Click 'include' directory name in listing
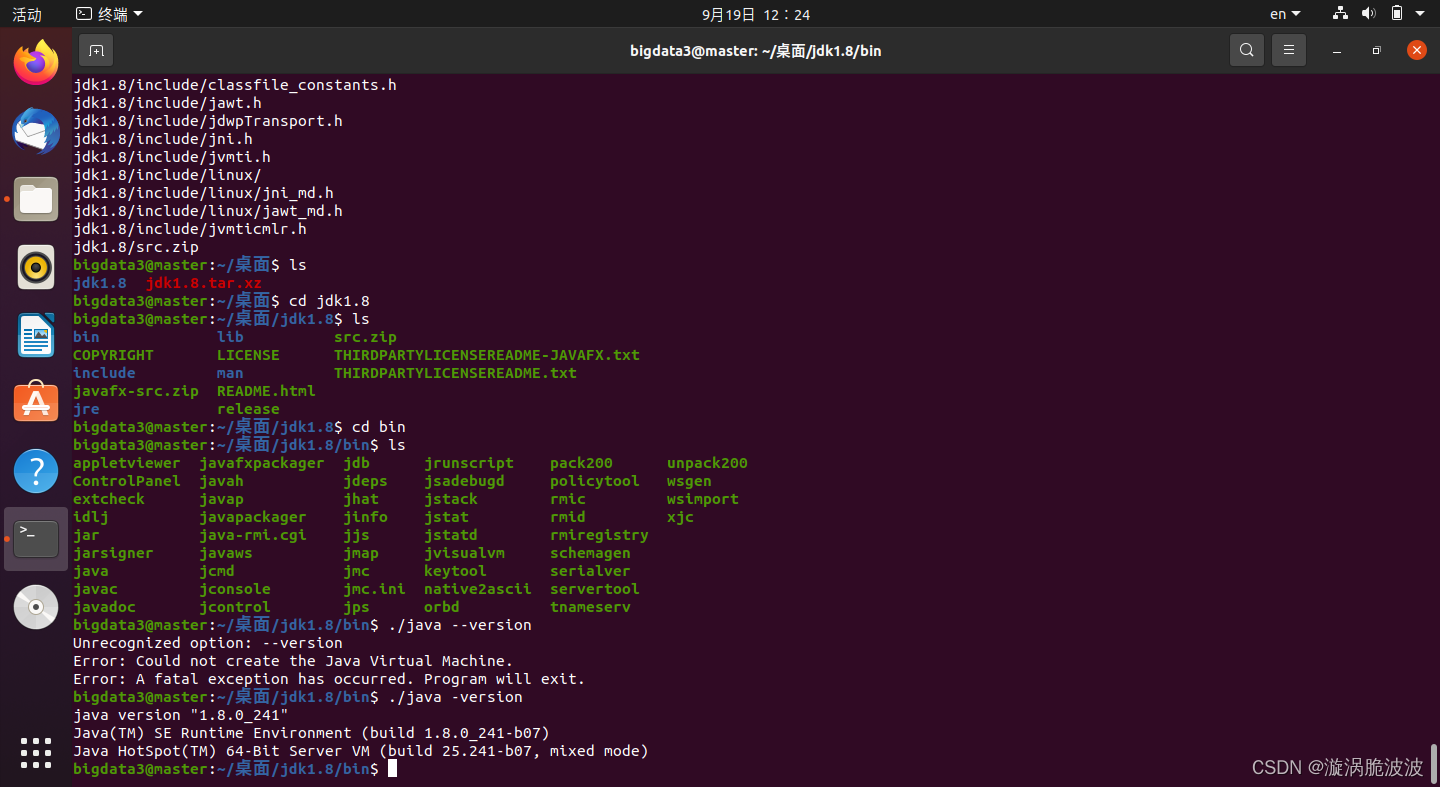Viewport: 1440px width, 787px height. [x=104, y=373]
